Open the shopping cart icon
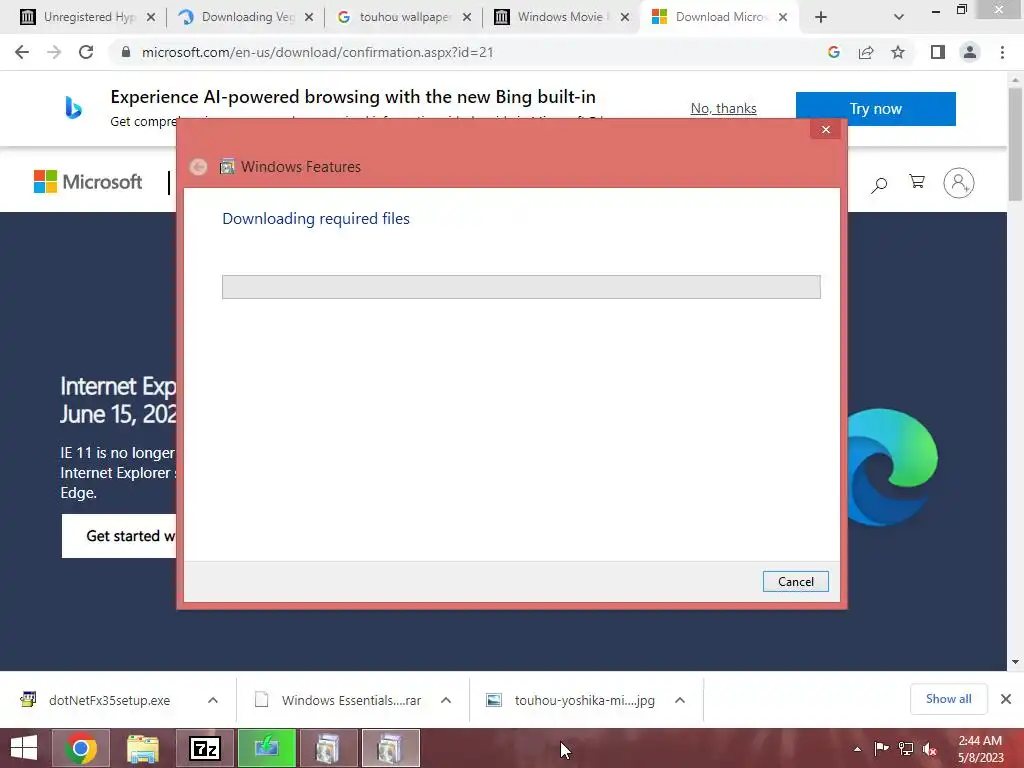The image size is (1024, 768). (917, 182)
